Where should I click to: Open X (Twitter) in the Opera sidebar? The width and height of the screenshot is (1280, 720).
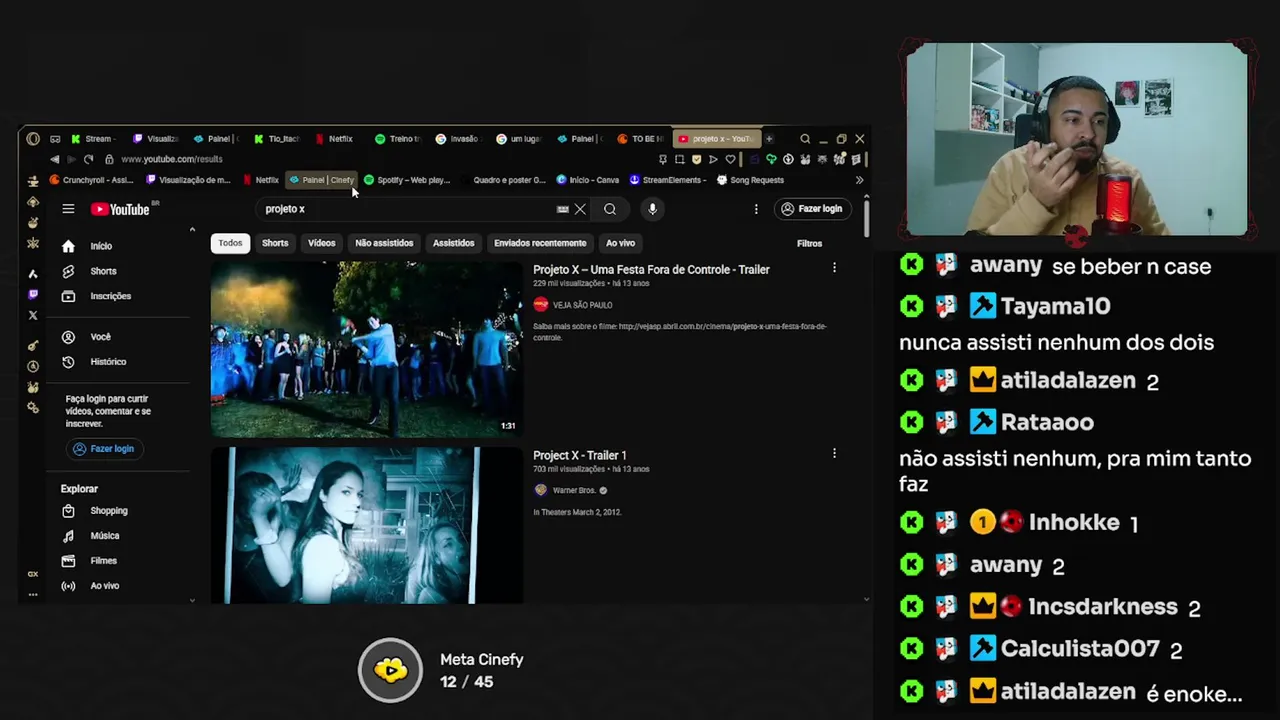point(33,315)
